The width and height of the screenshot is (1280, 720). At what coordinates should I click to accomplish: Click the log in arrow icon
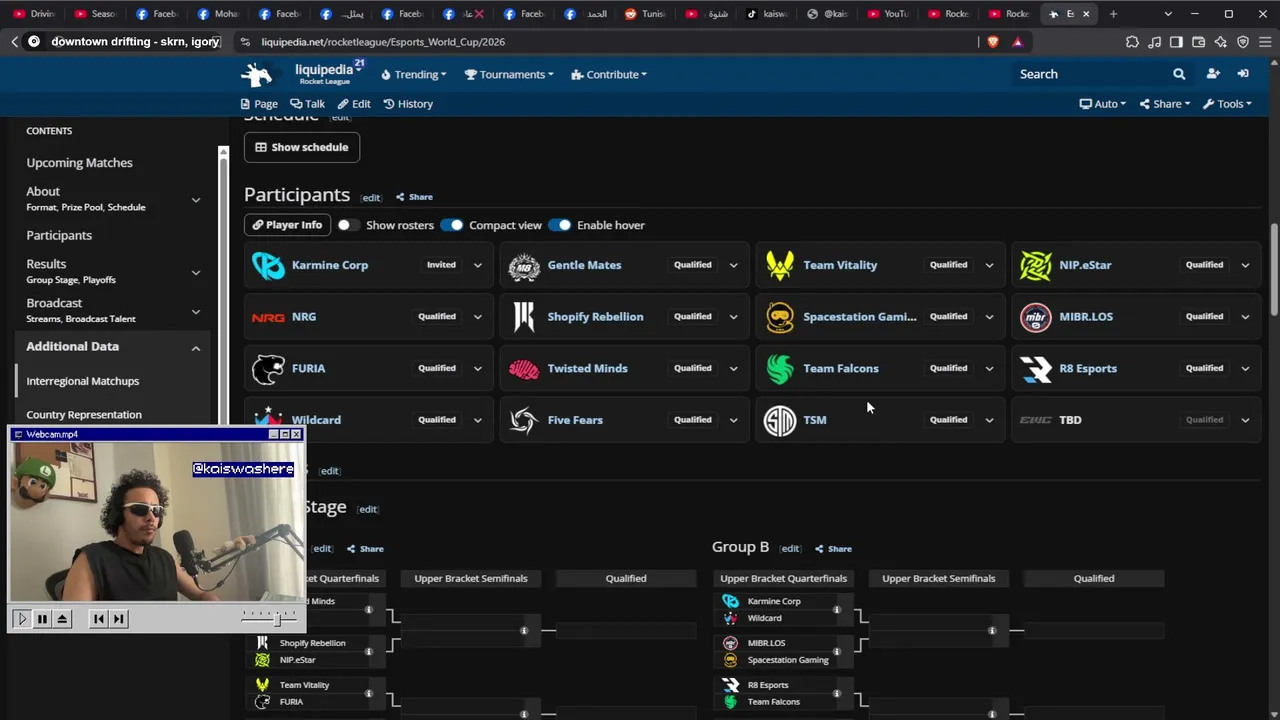click(x=1243, y=74)
